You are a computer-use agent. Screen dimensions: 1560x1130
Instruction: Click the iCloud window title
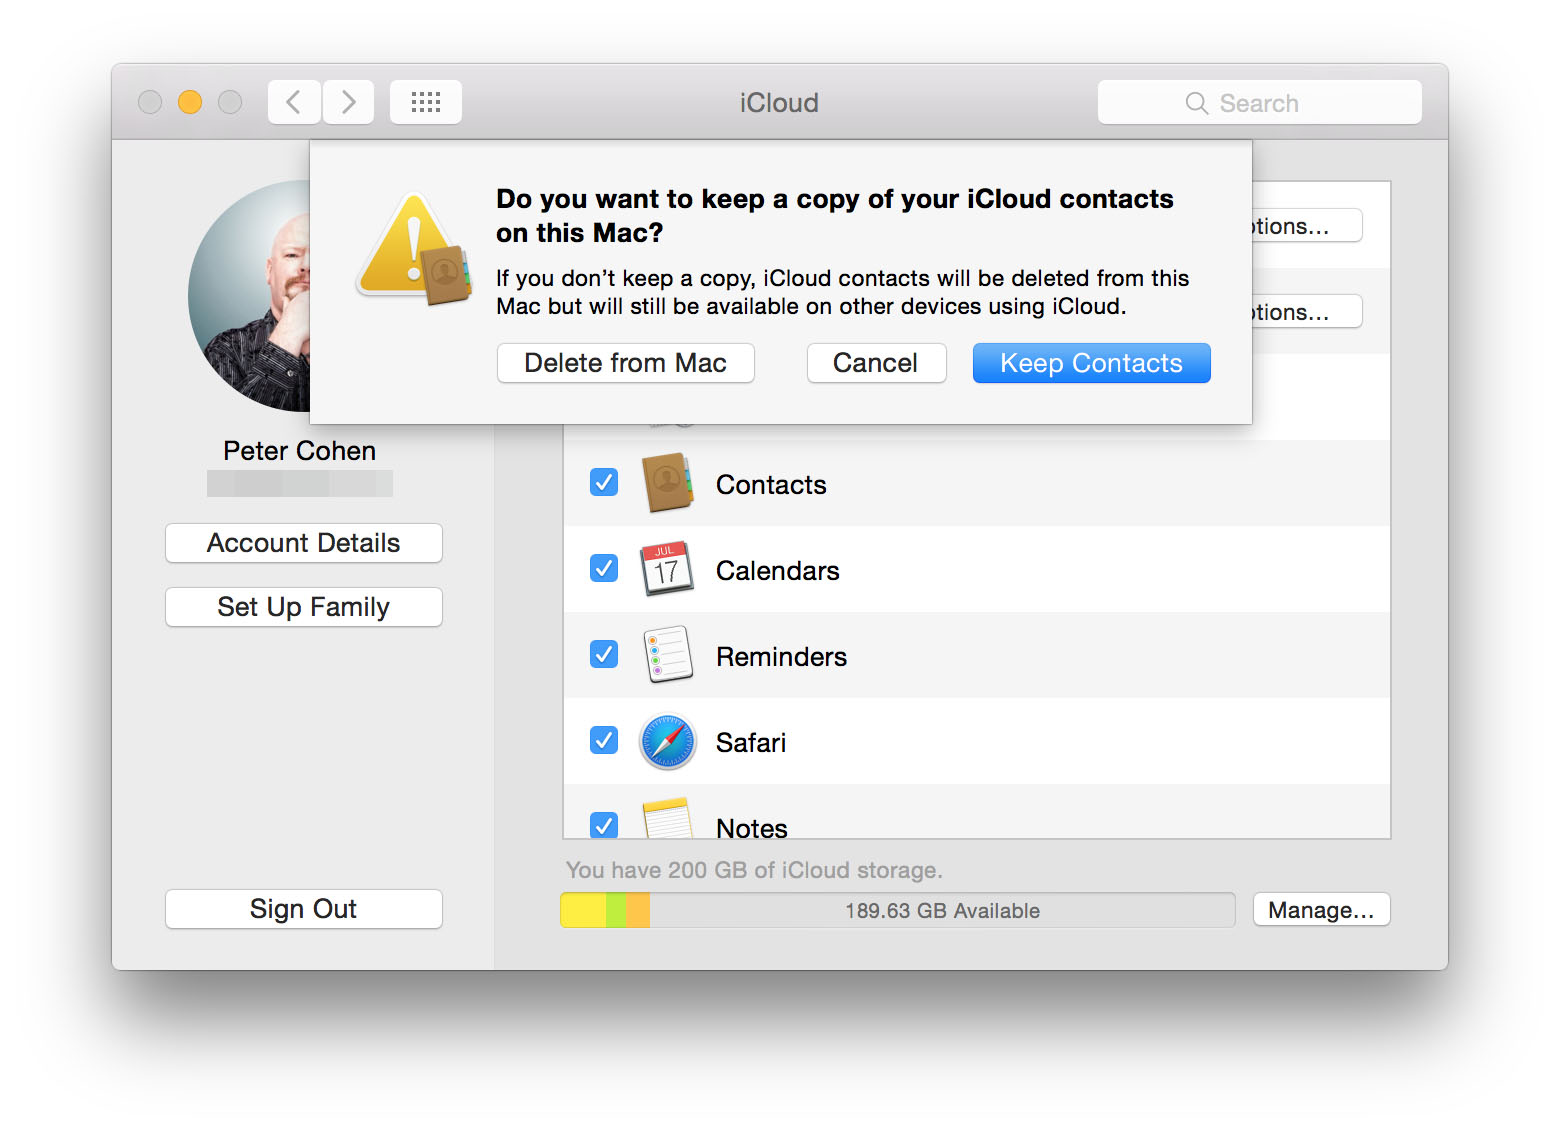point(779,103)
